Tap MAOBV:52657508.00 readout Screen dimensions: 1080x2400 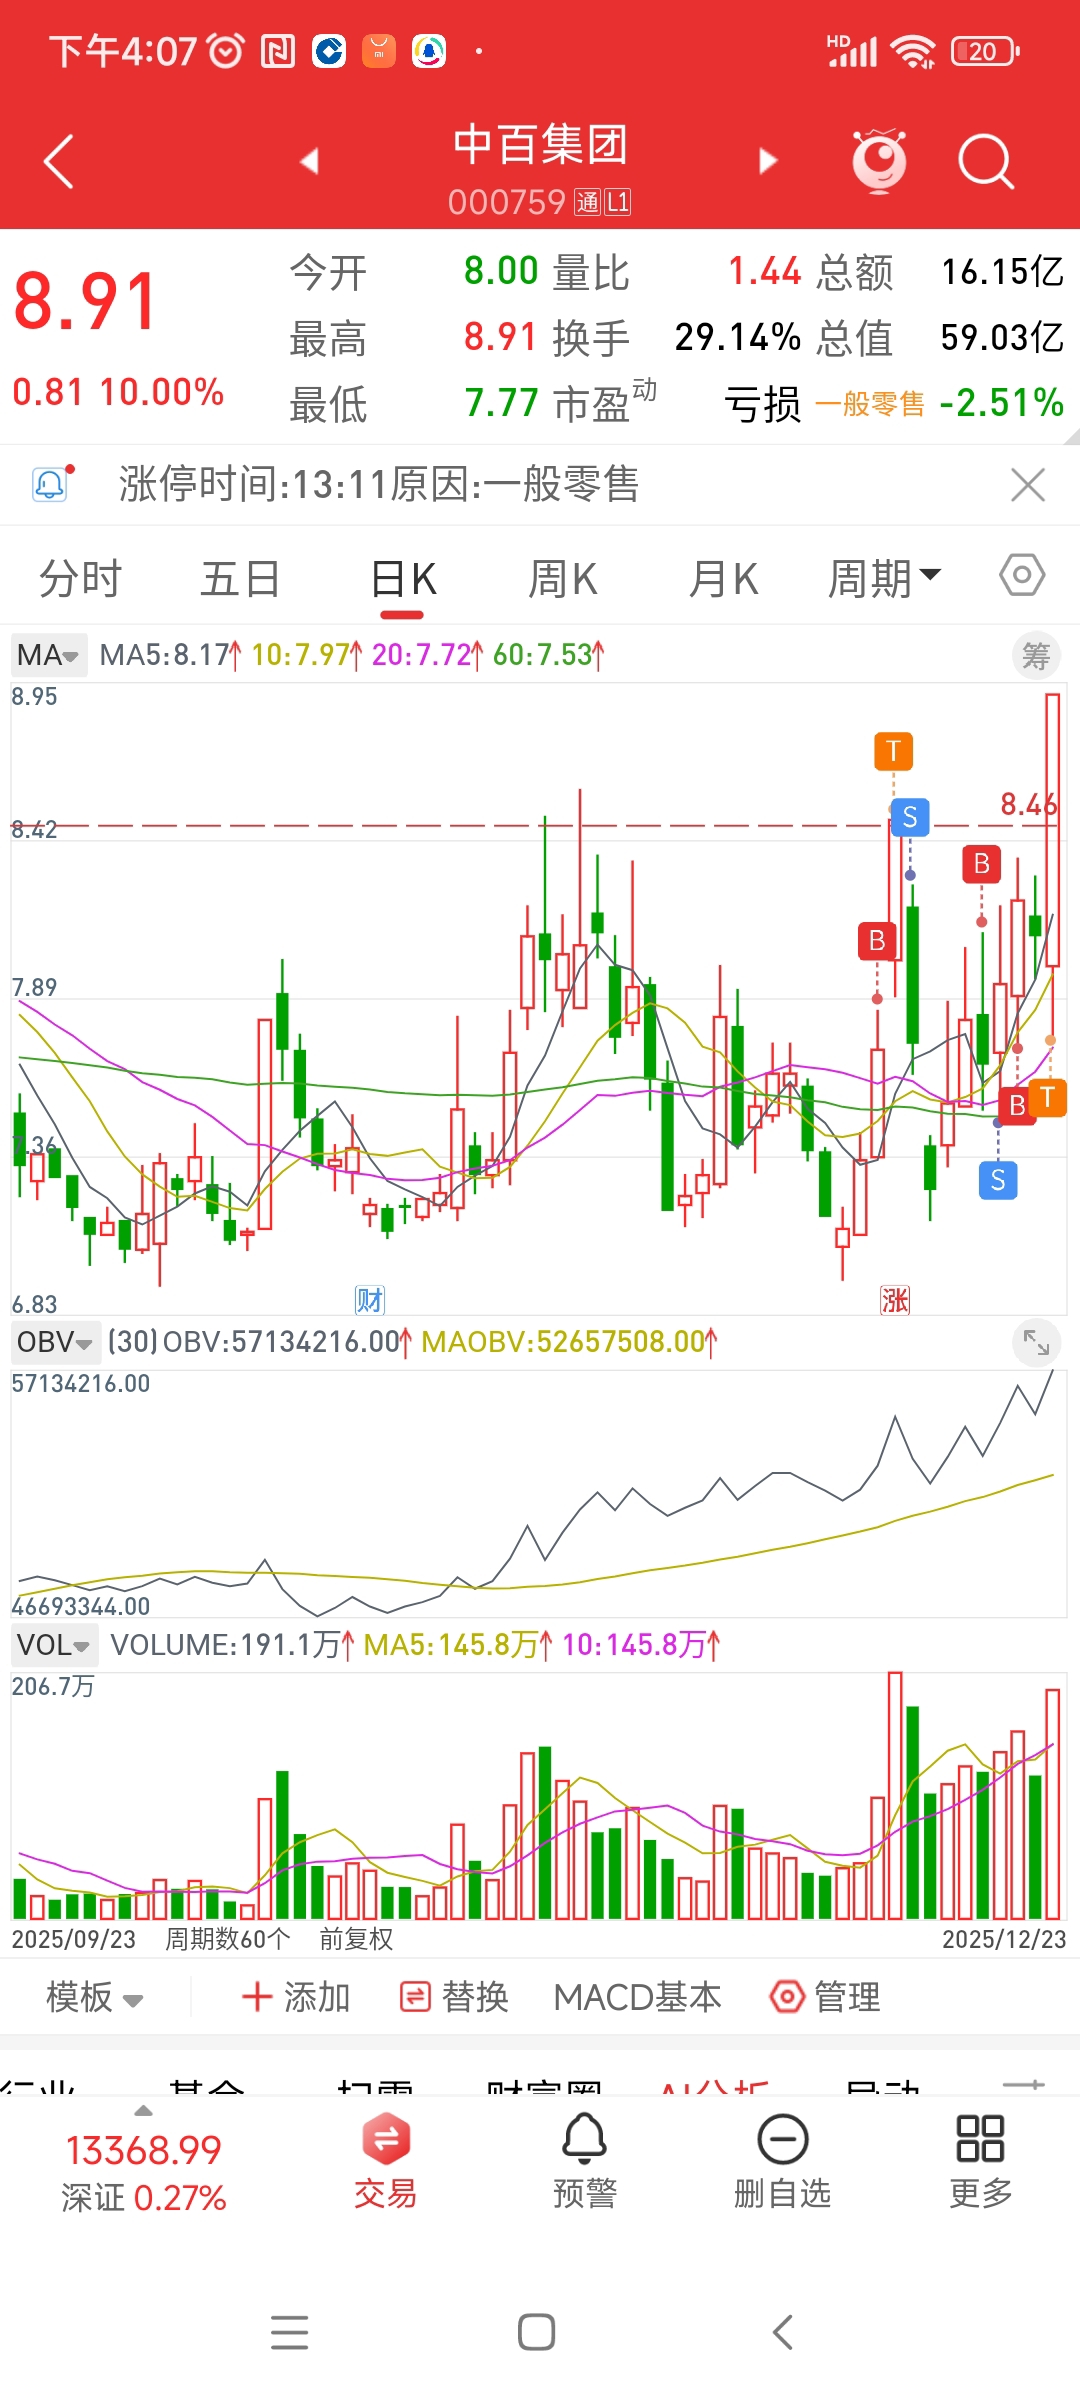[x=569, y=1341]
